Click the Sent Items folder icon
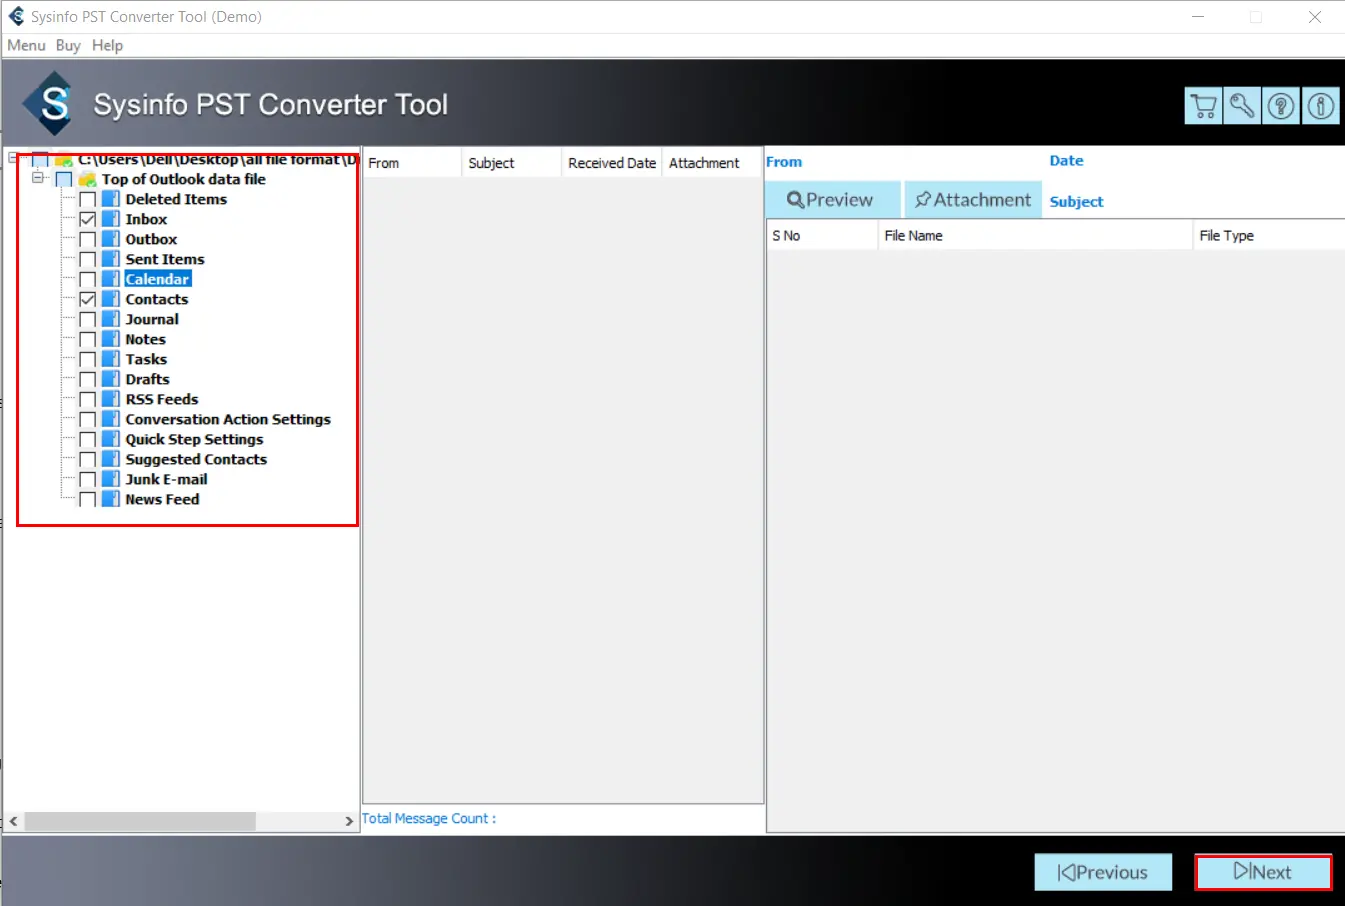1345x906 pixels. point(111,259)
